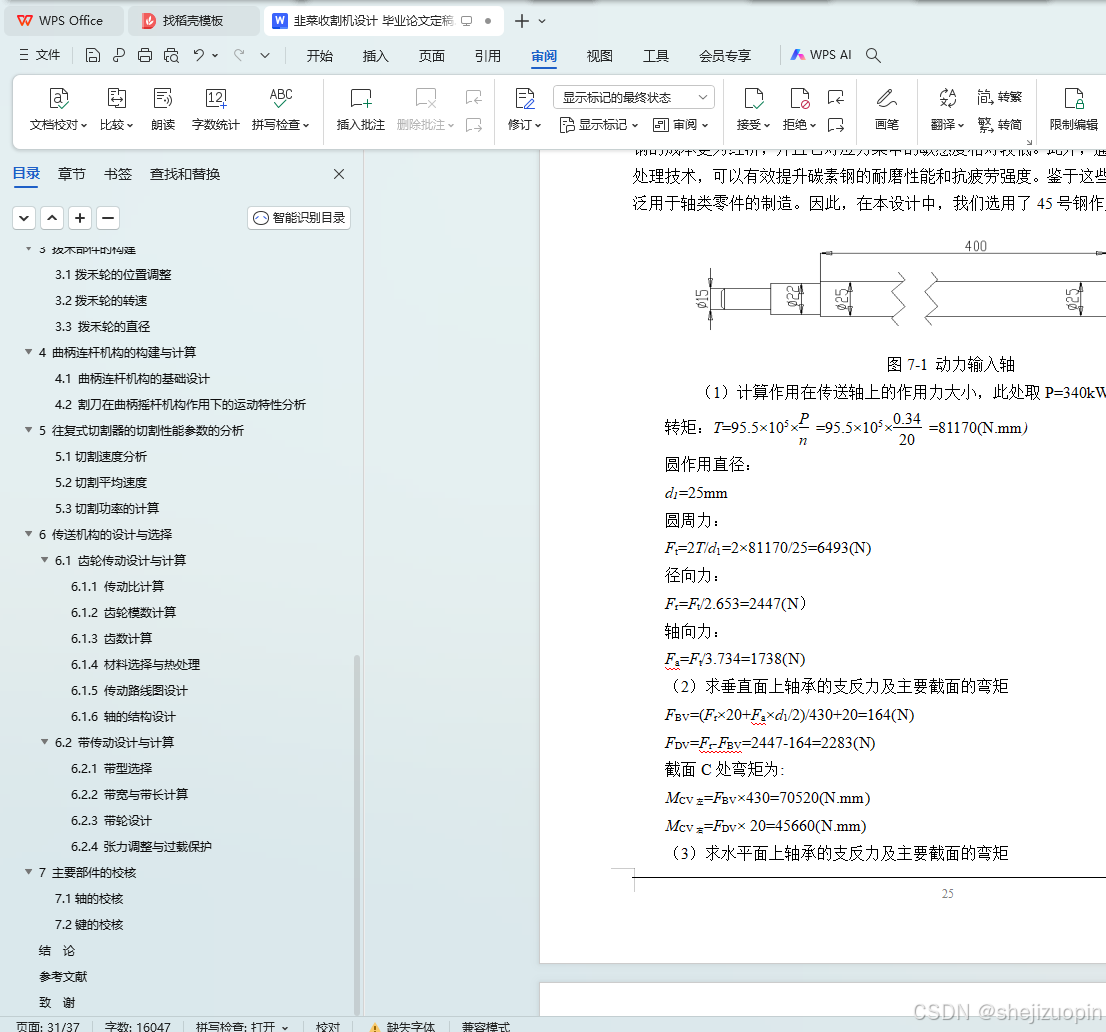Switch to 找稻壳模板 tab
Screen dimensions: 1106x1032
point(193,21)
